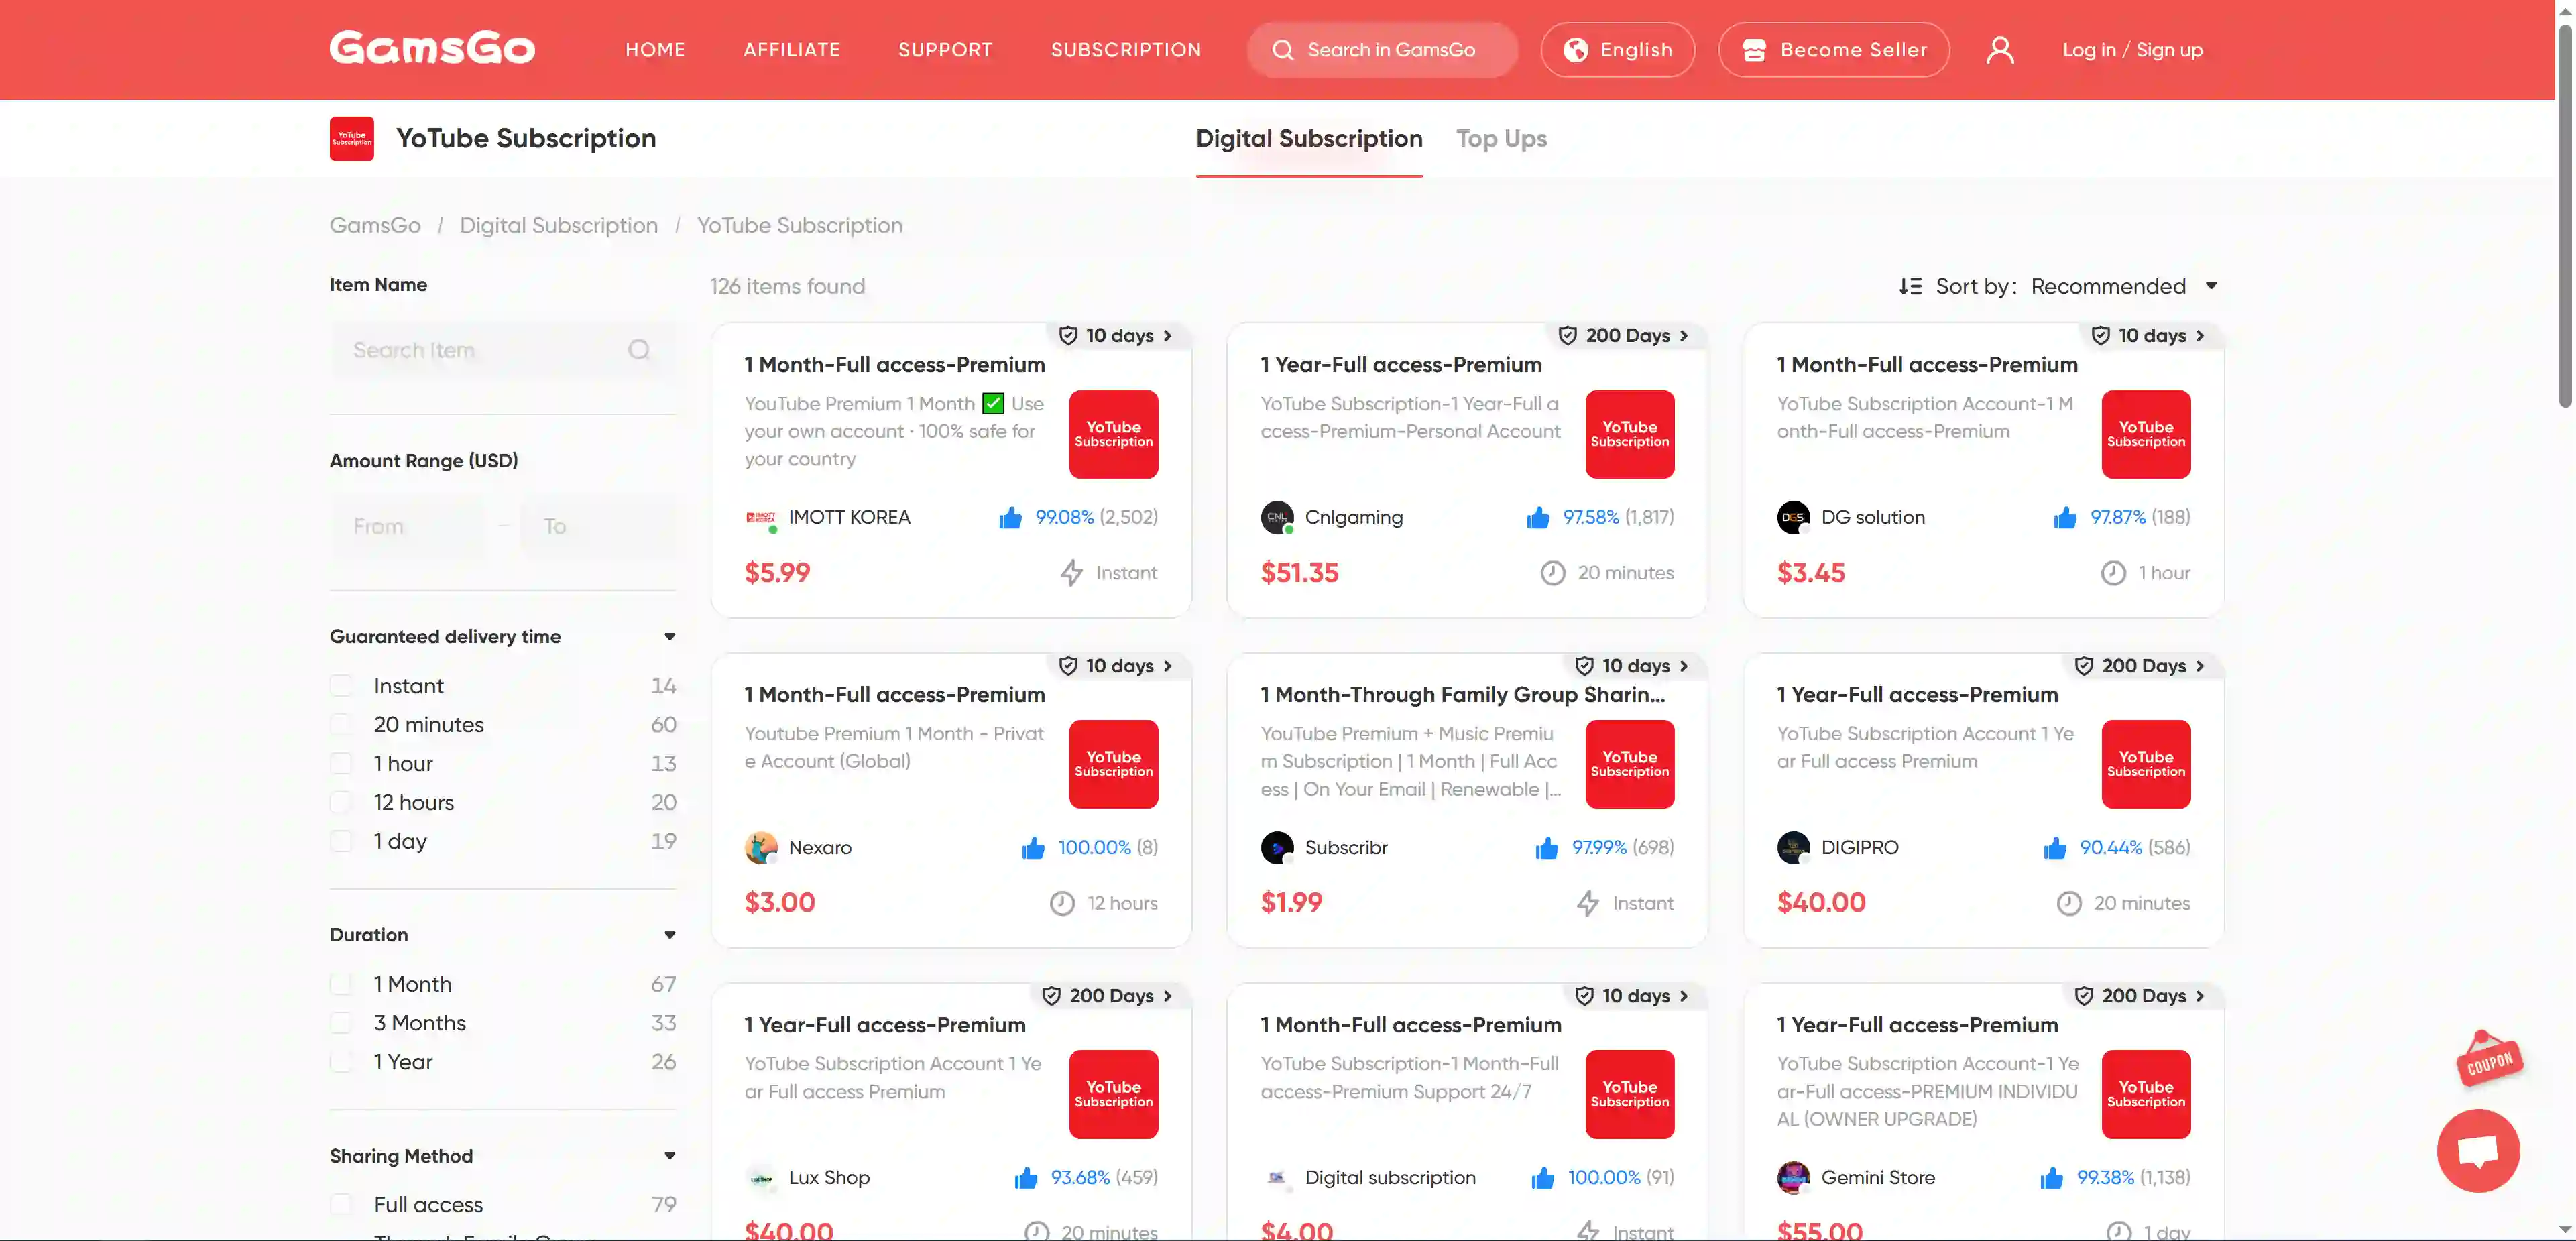Click the IMOTT KOREA seller avatar
Viewport: 2576px width, 1241px height.
coord(760,518)
